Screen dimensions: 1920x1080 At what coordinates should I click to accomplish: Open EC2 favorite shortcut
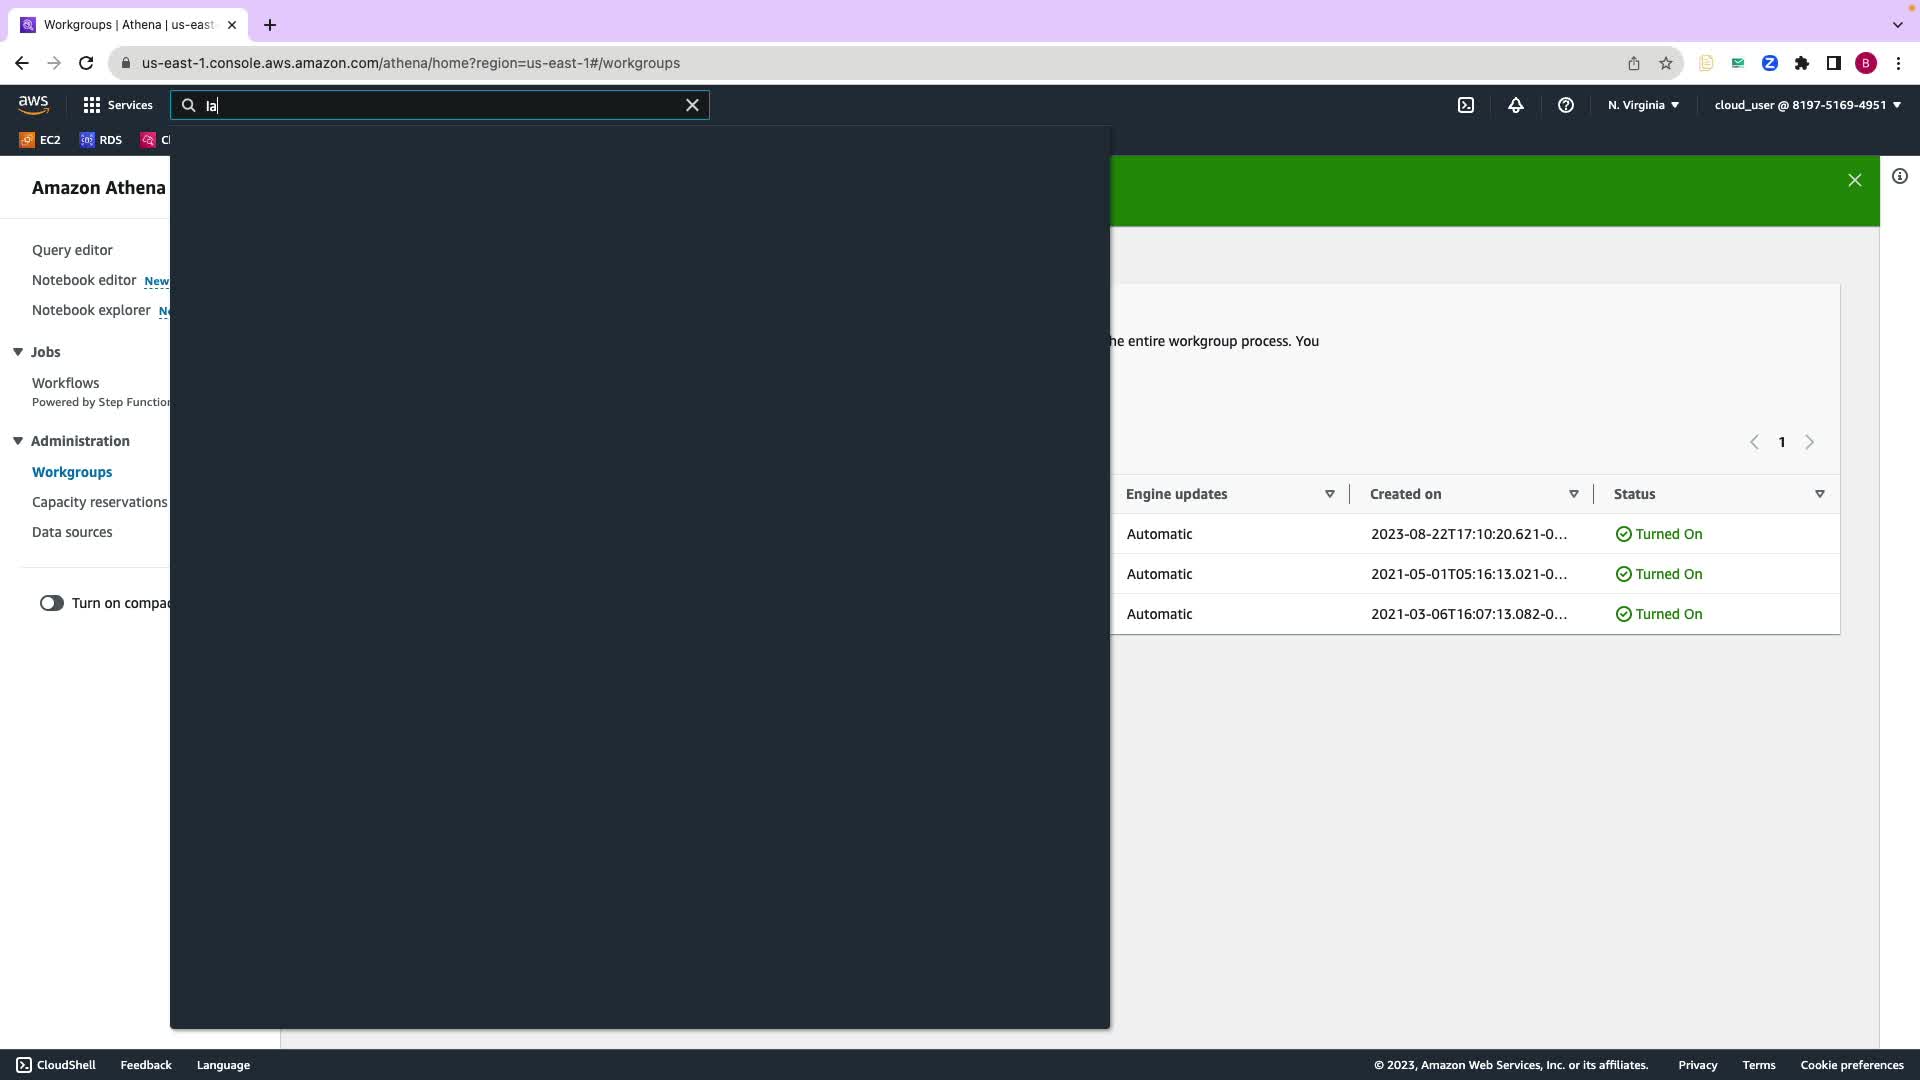tap(40, 140)
